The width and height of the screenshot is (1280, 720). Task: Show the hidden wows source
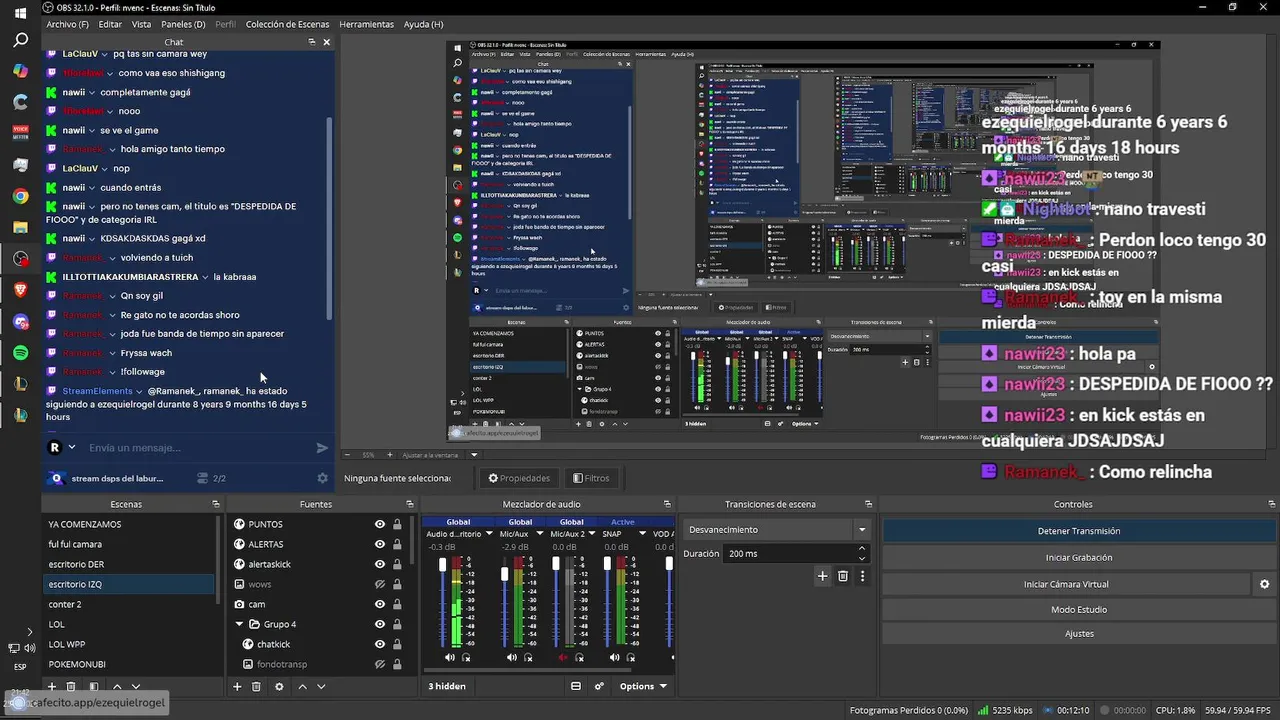(x=380, y=584)
